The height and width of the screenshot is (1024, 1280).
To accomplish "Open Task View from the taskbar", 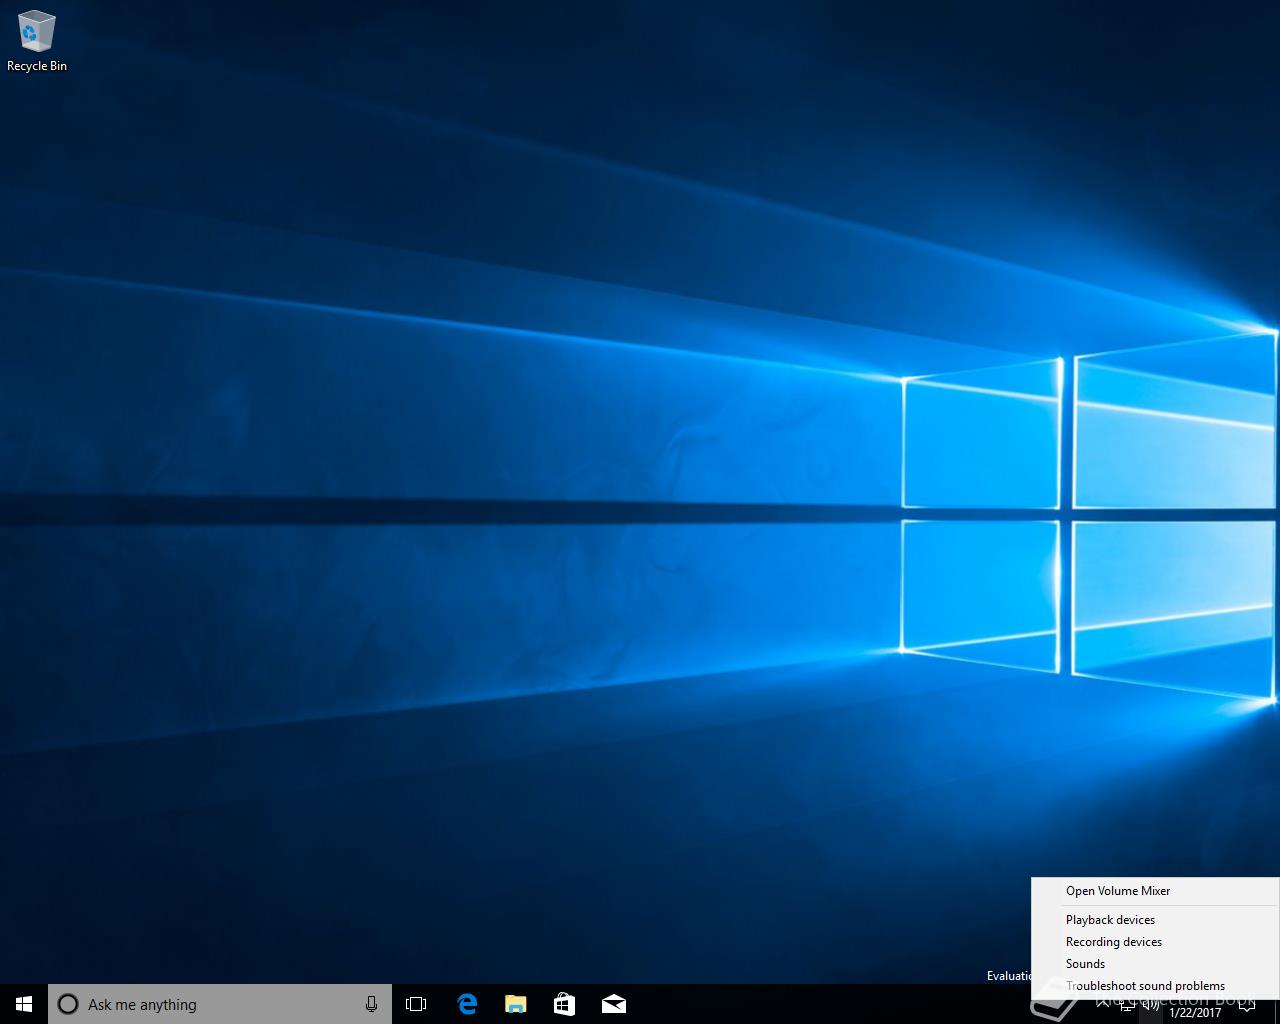I will pos(416,1004).
